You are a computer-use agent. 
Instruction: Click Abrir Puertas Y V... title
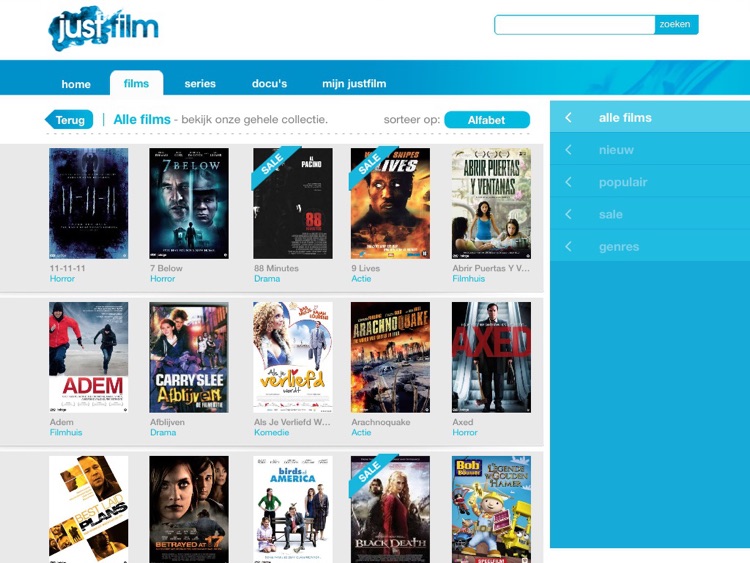(491, 268)
